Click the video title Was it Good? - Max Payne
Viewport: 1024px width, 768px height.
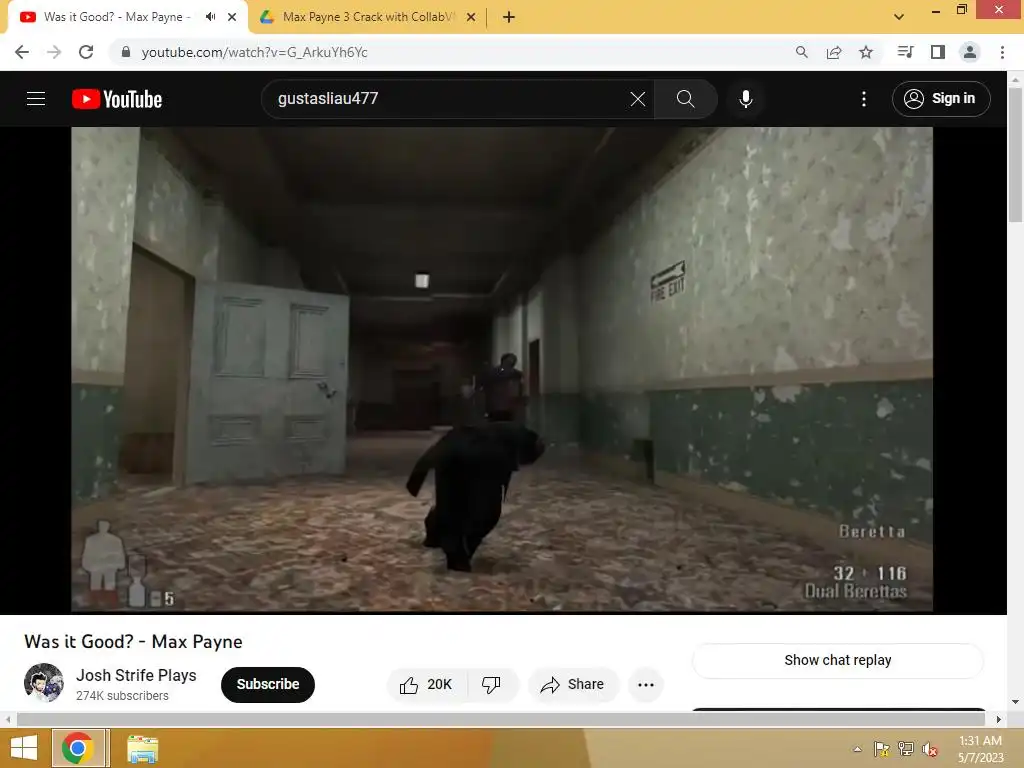tap(133, 642)
